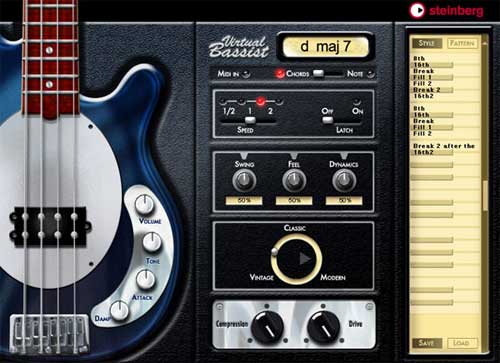Click the Feel 50% value field

[294, 200]
